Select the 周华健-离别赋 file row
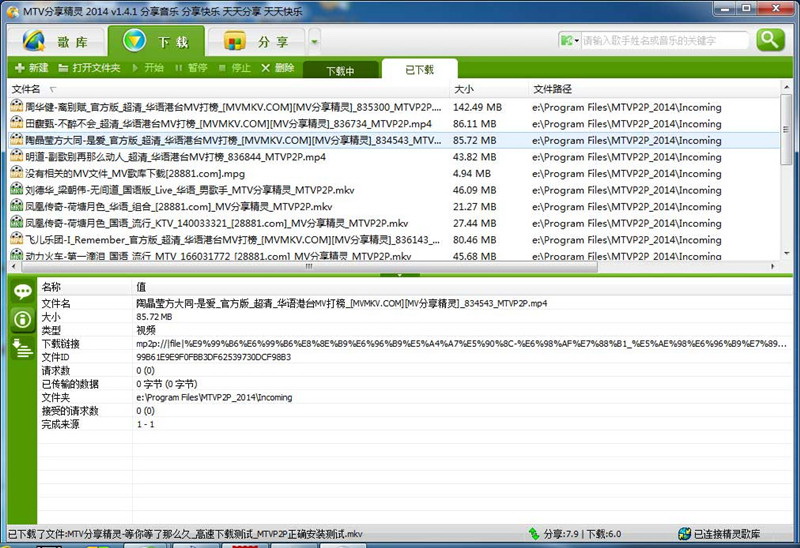The height and width of the screenshot is (548, 800). pos(394,107)
